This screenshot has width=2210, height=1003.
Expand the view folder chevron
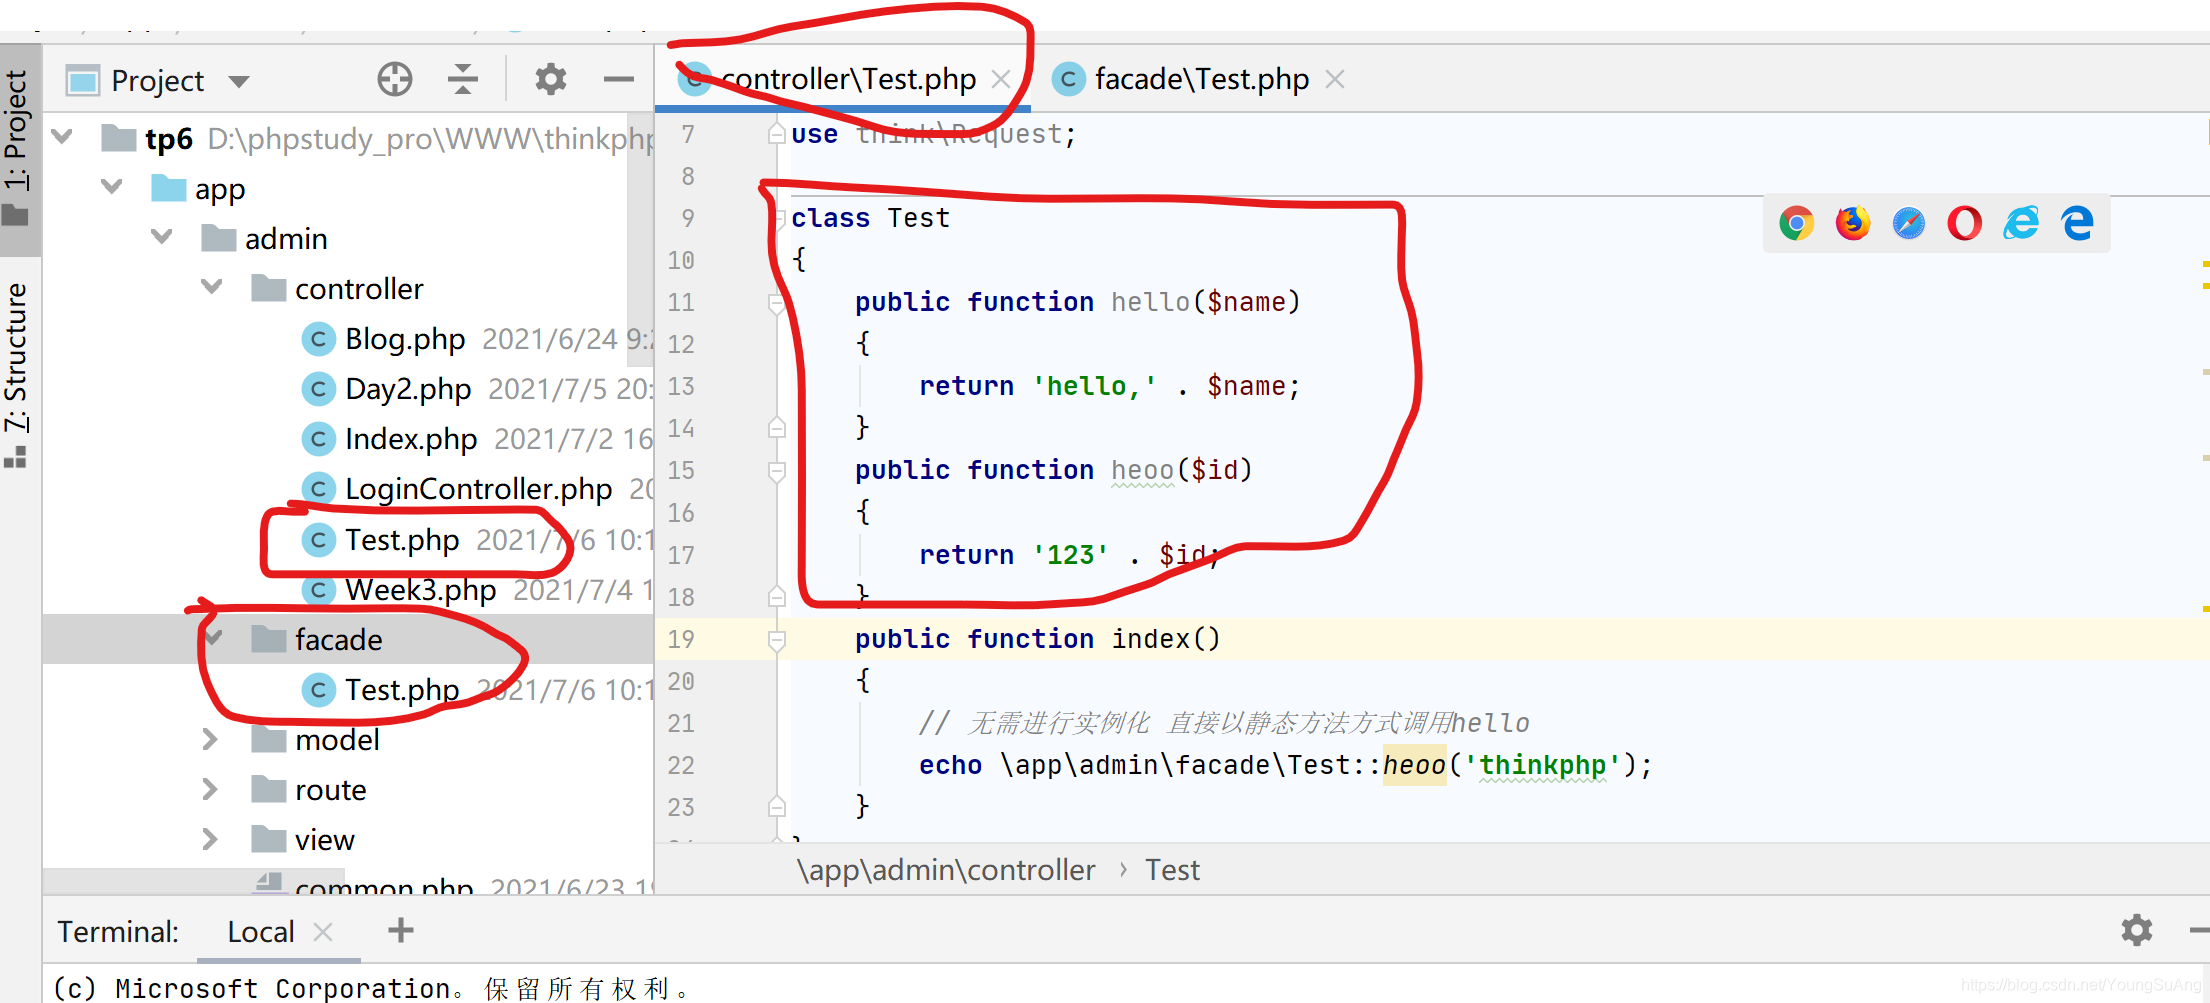coord(210,839)
